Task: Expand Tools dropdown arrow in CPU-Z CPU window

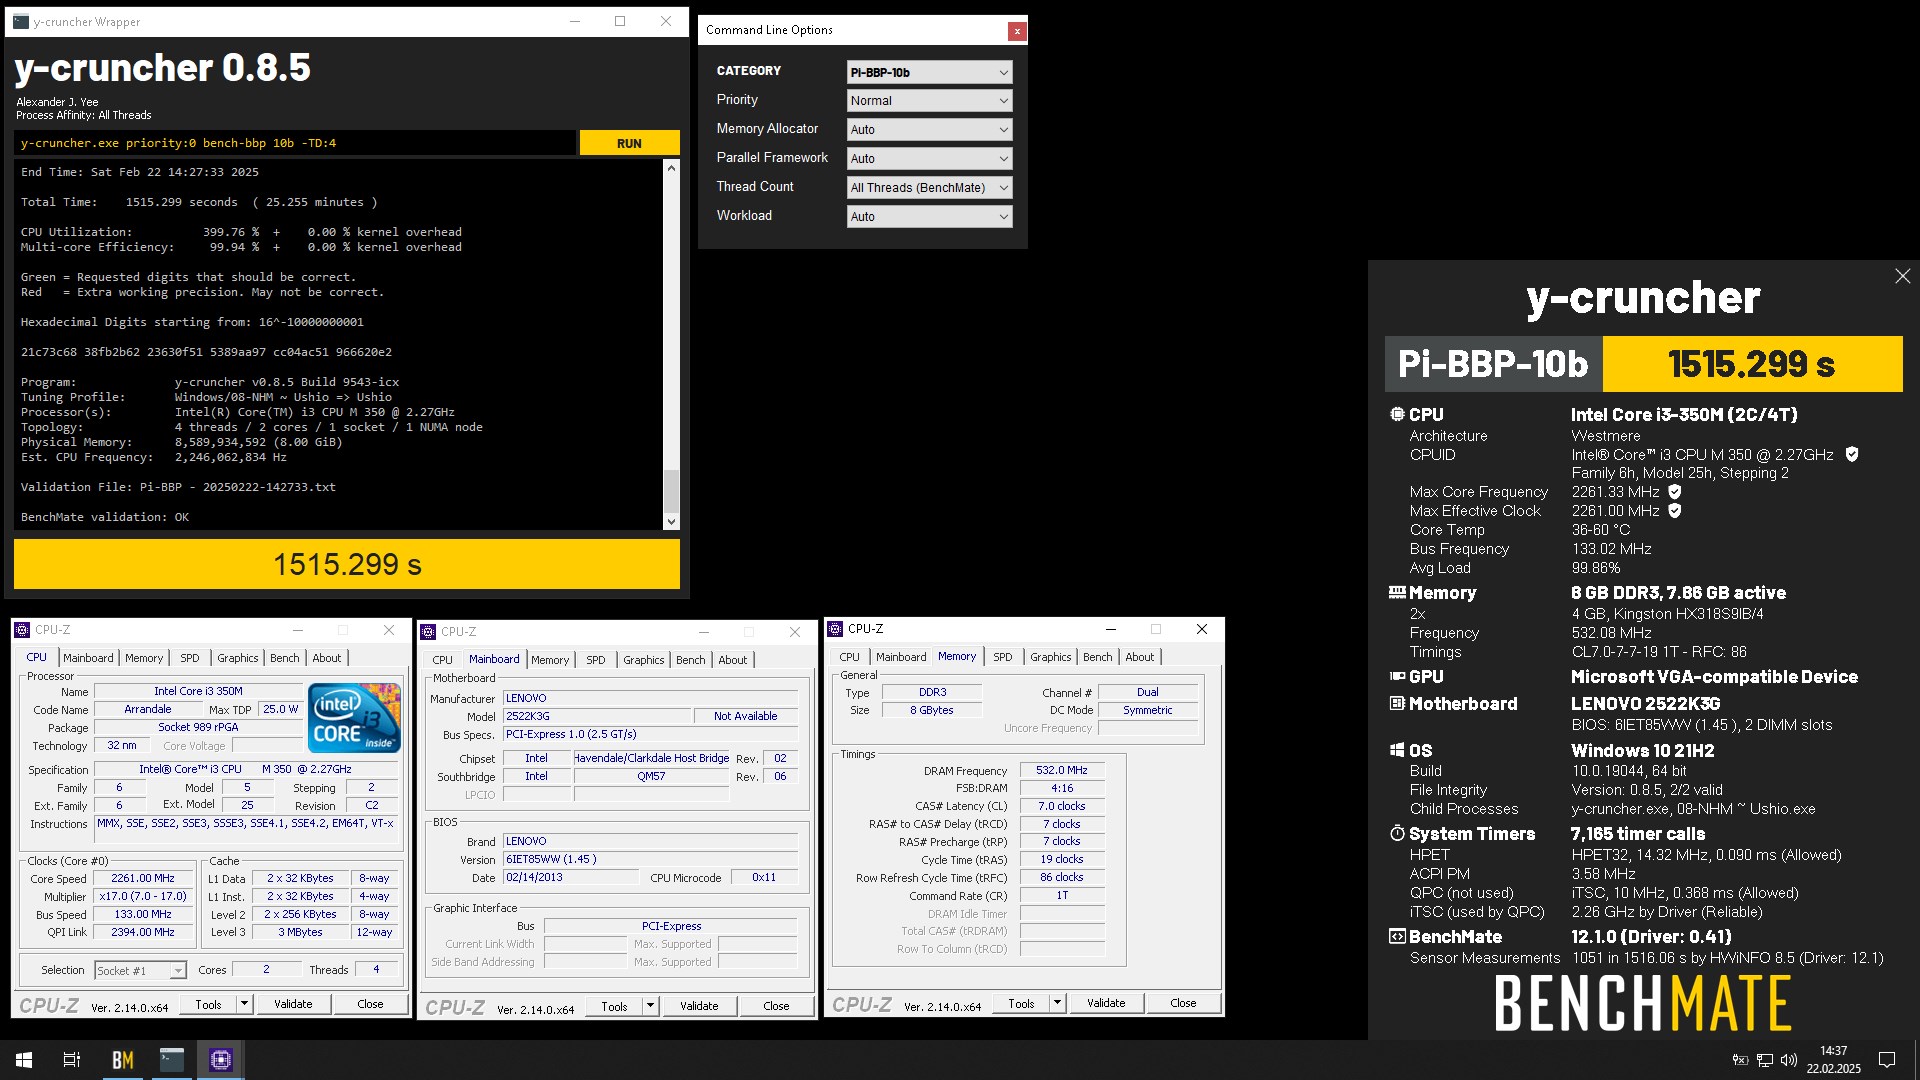Action: [243, 1004]
